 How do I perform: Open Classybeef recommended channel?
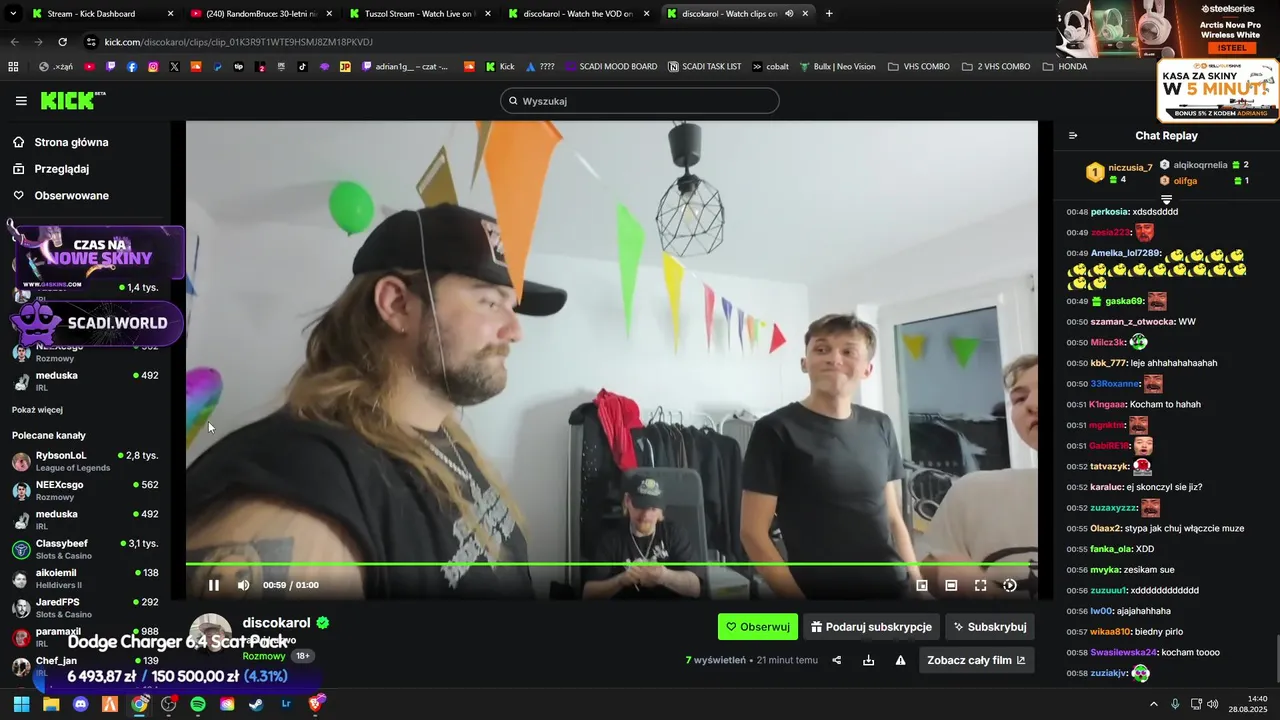tap(85, 549)
